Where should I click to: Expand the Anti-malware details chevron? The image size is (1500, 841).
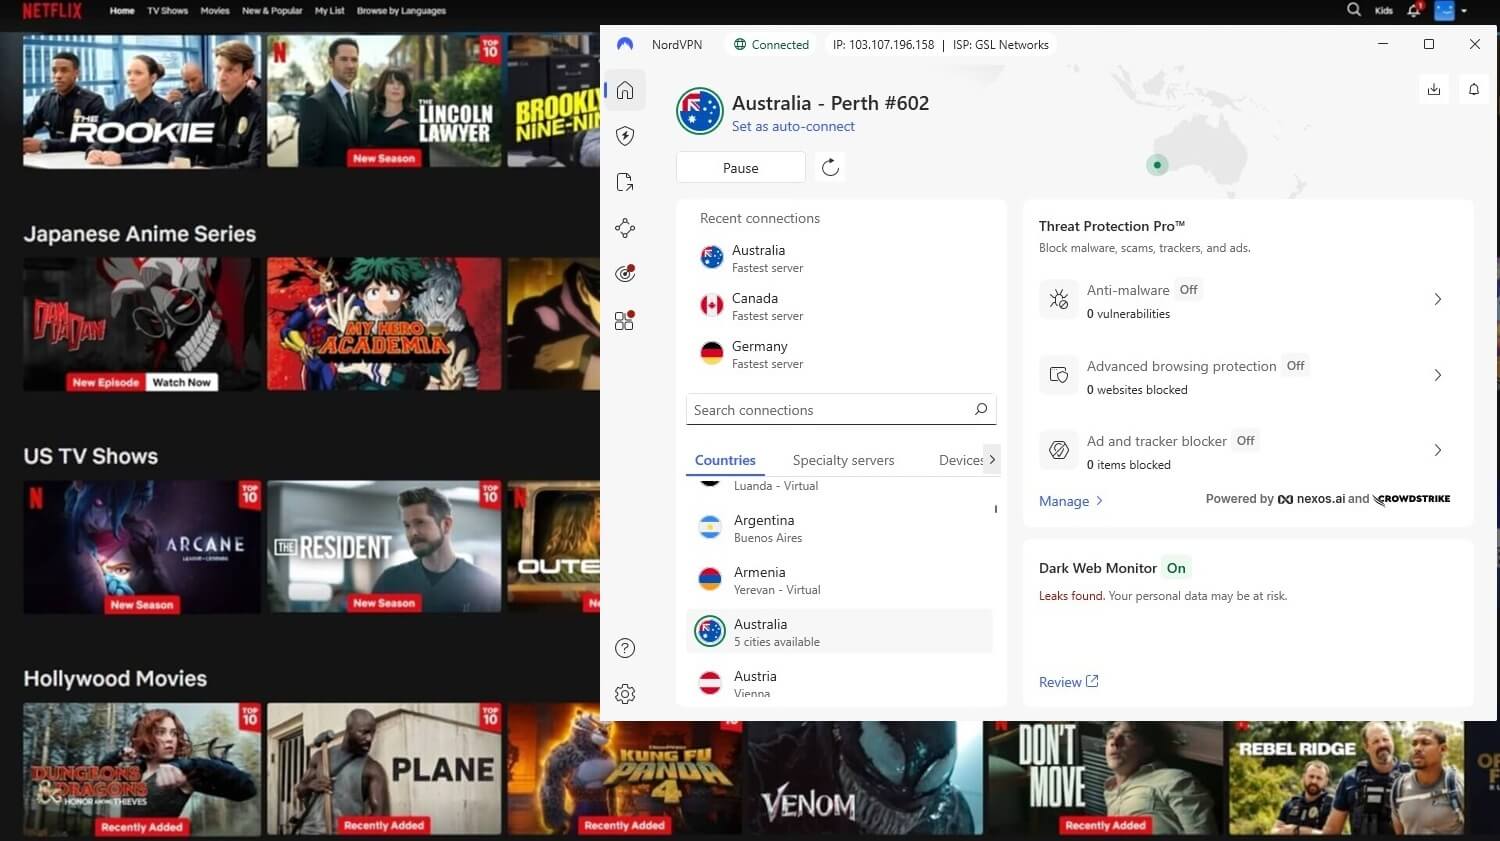1438,299
